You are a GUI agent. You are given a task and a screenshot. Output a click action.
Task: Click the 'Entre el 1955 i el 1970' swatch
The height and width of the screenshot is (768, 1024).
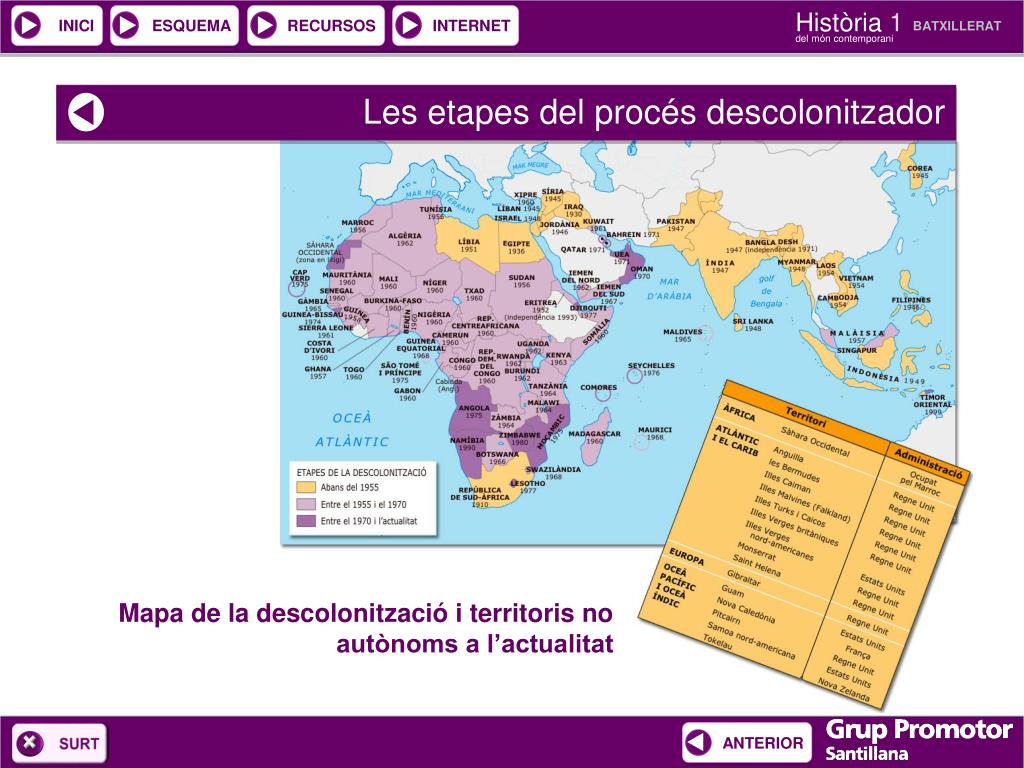(x=306, y=504)
